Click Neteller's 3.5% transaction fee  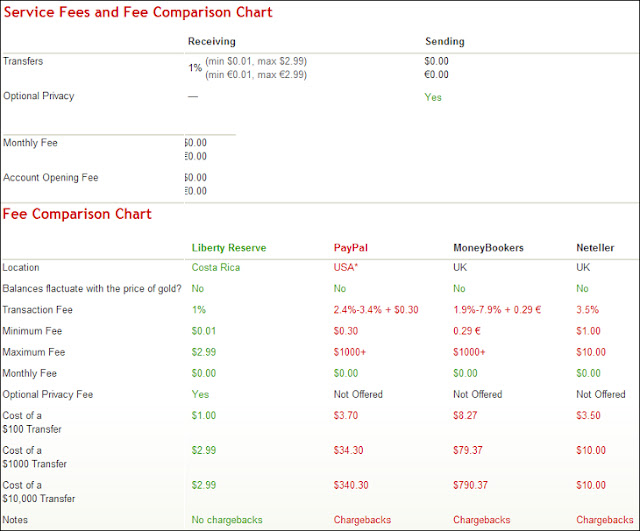click(x=588, y=310)
